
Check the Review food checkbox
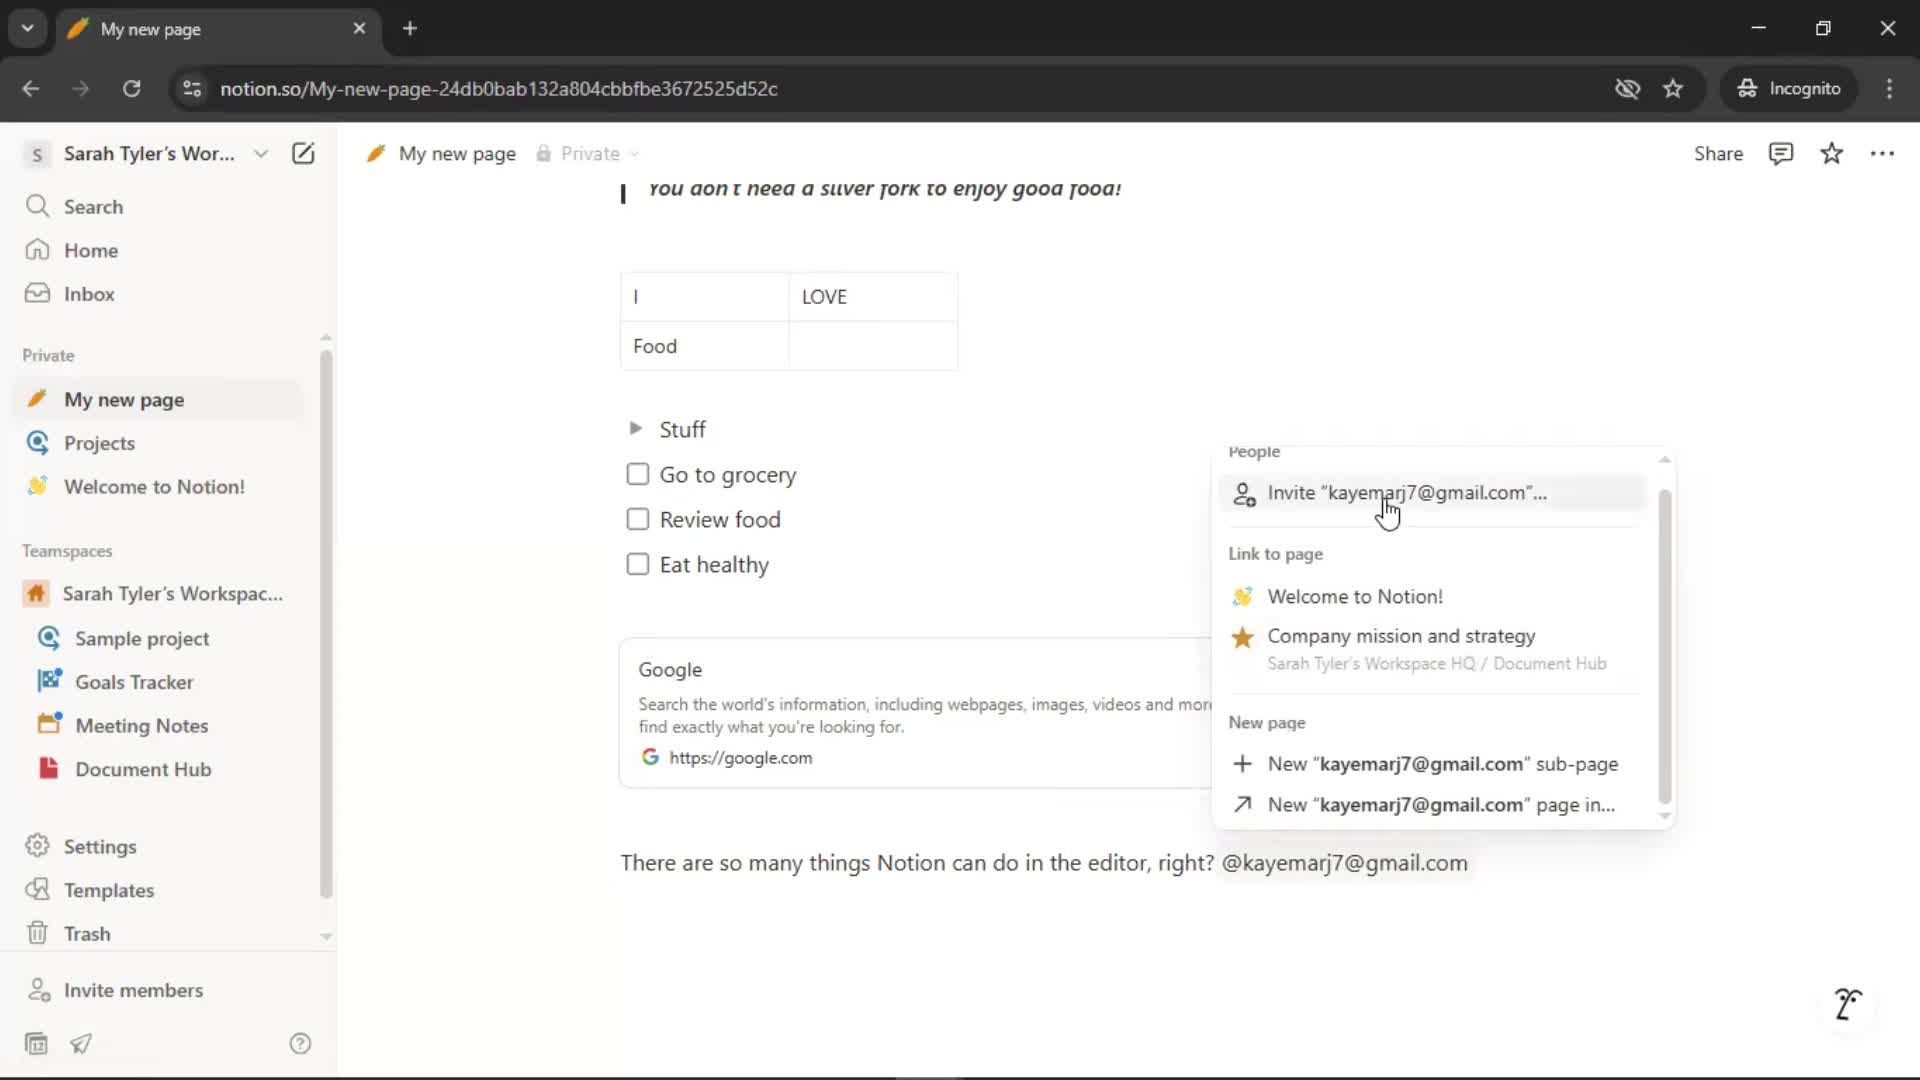pyautogui.click(x=637, y=519)
